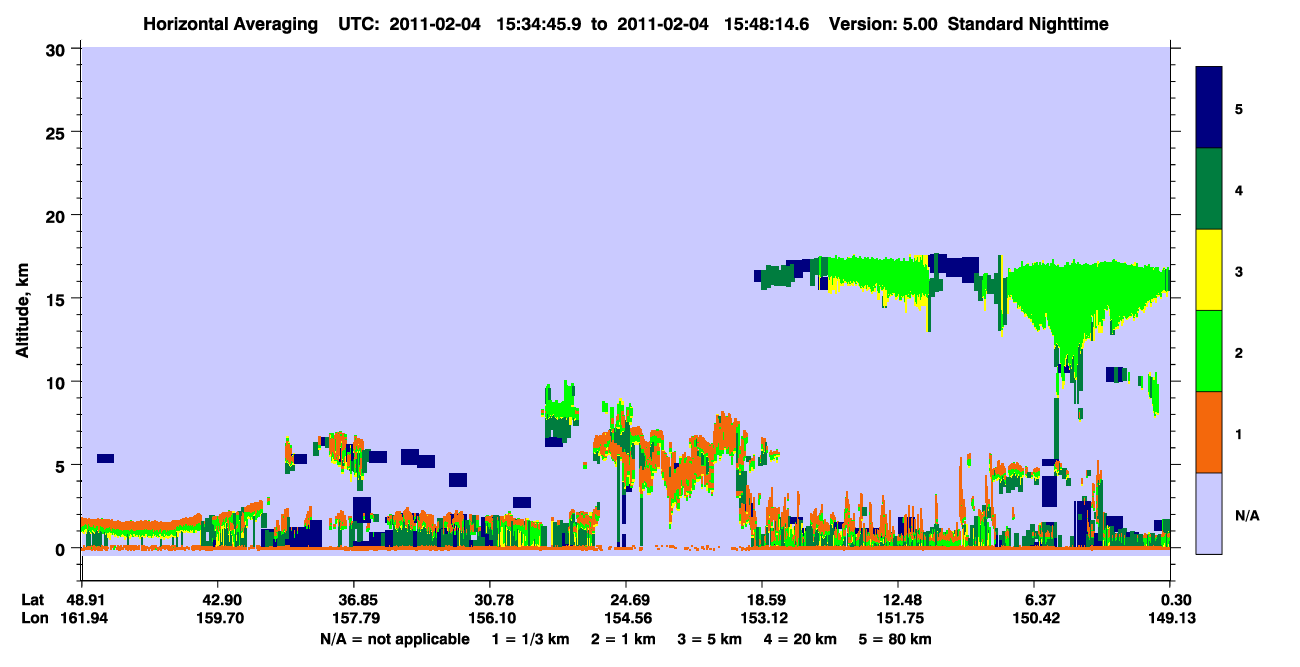
Task: Click legend text 'N/A = not applicable'
Action: tap(394, 639)
